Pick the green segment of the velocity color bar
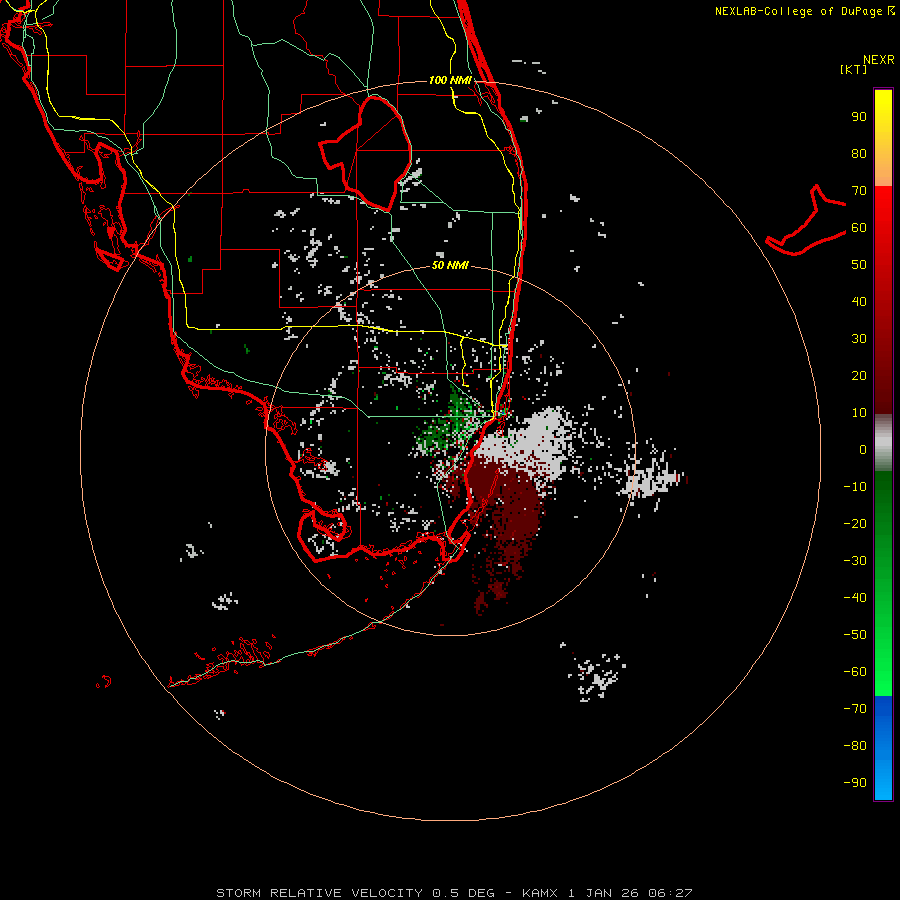This screenshot has width=900, height=900. pos(883,584)
